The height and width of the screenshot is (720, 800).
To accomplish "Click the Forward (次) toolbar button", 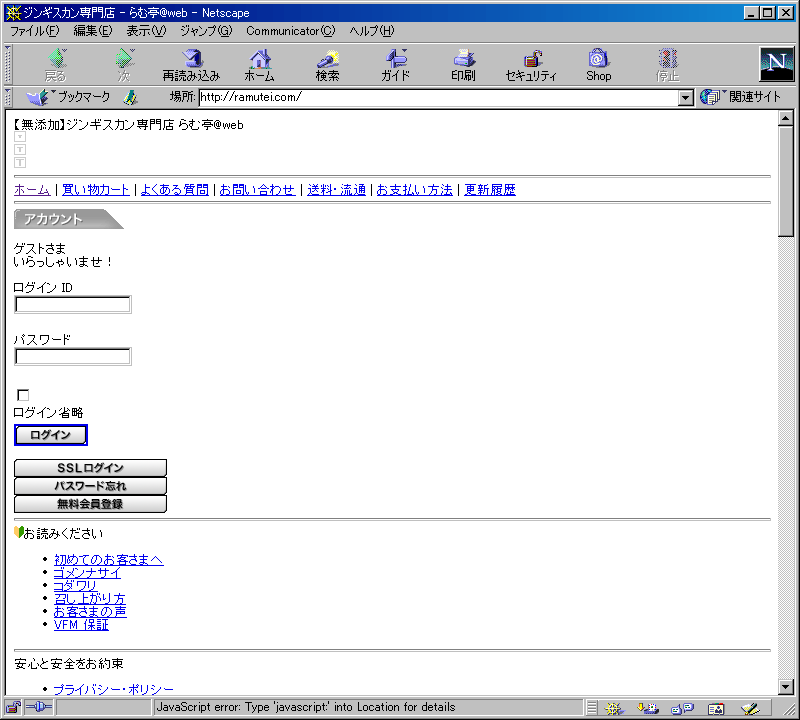I will (x=124, y=65).
